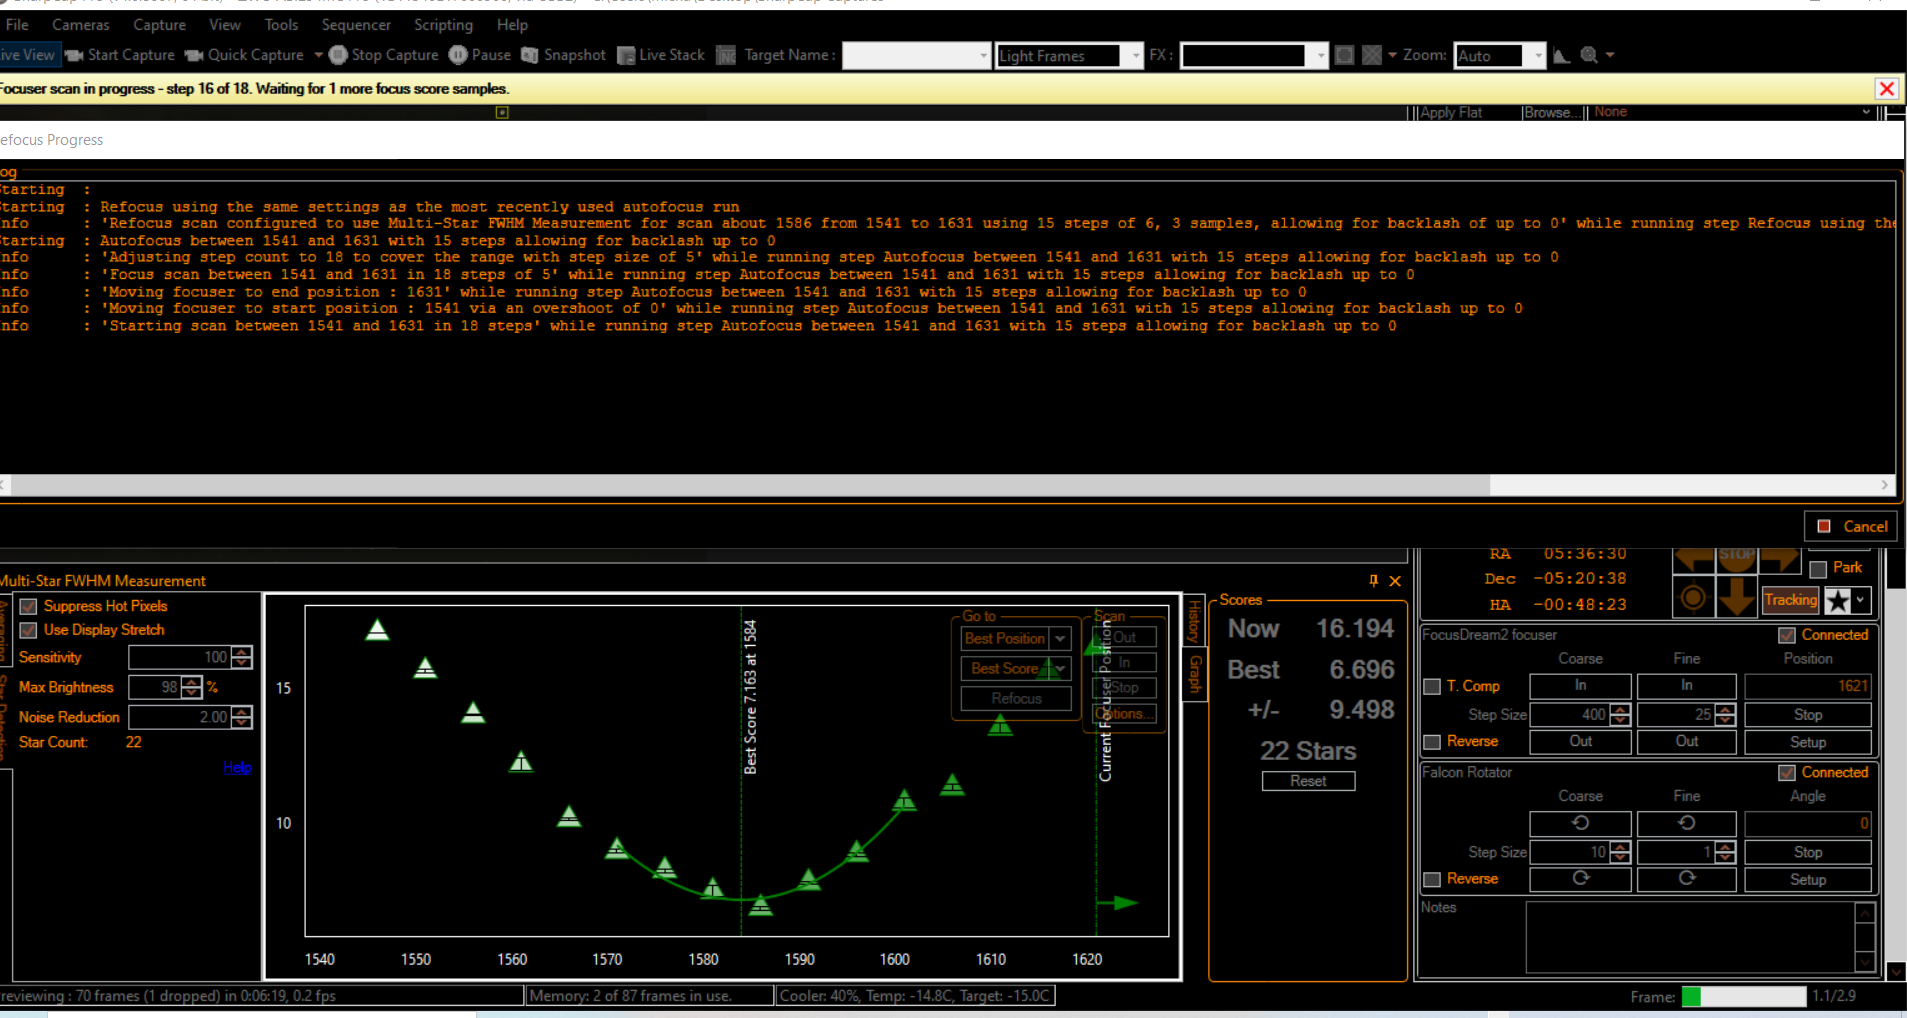Click the red square icon on Cancel button
The width and height of the screenshot is (1907, 1018).
(1824, 526)
